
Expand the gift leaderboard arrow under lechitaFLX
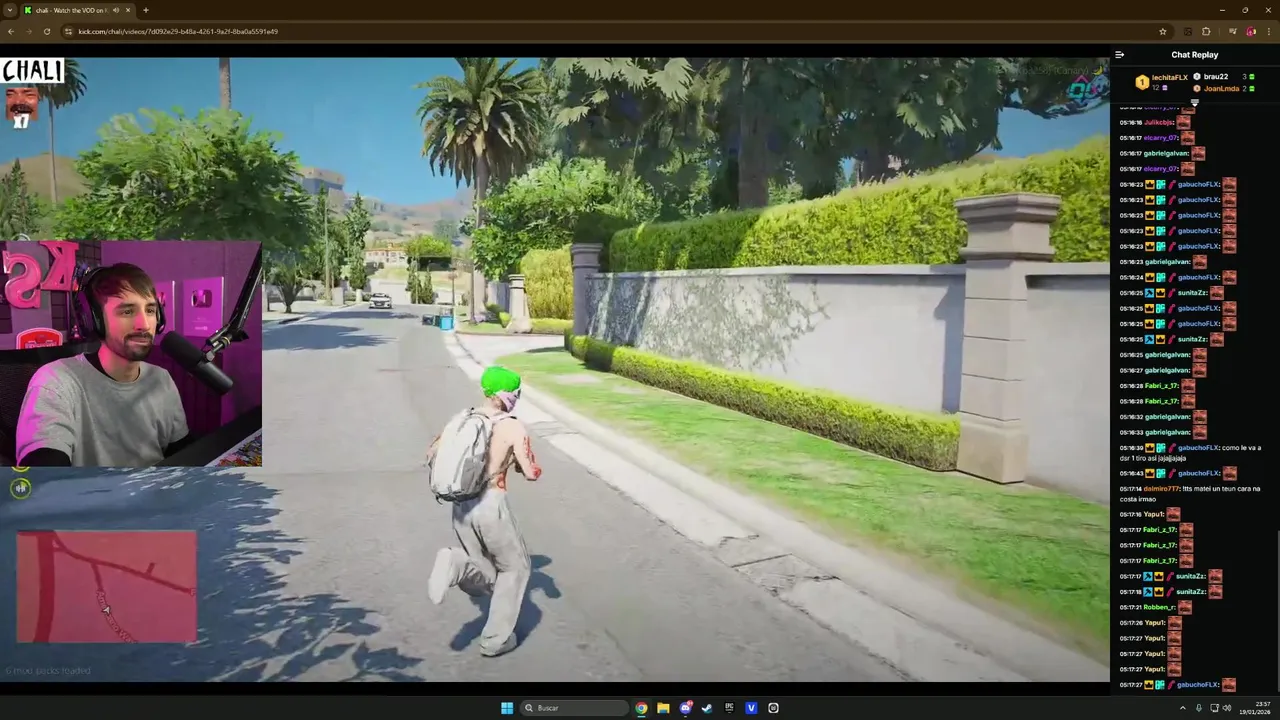1194,101
